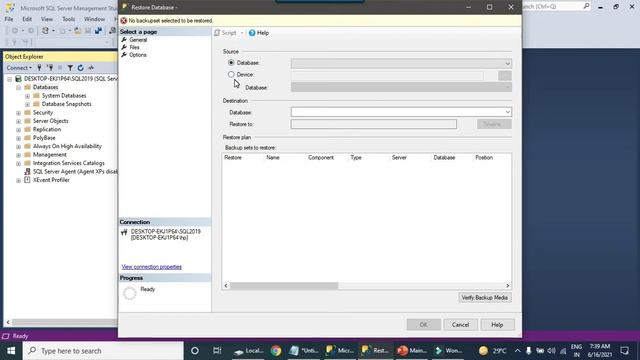Viewport: 640px width, 360px height.
Task: Select the SQL Server Agent node
Action: 75,172
